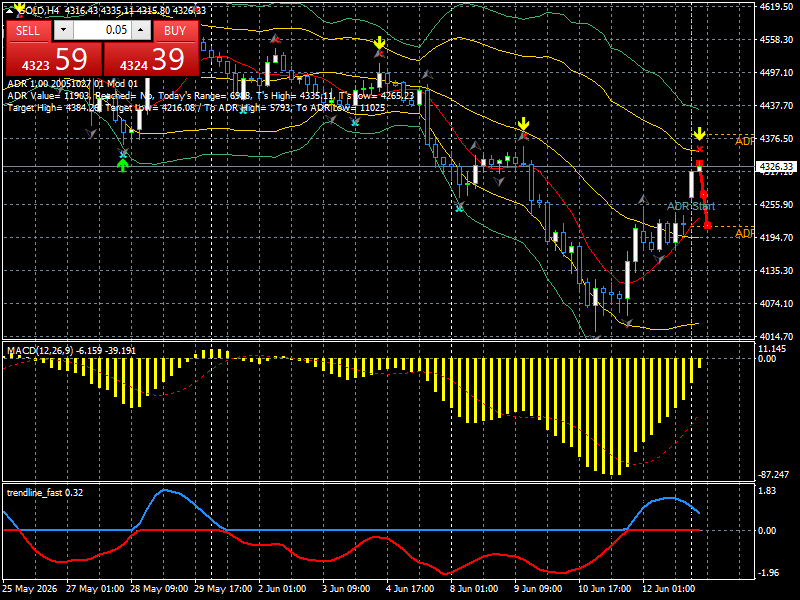The width and height of the screenshot is (800, 600).
Task: Click the sell price 4323 59 panel
Action: pos(54,59)
